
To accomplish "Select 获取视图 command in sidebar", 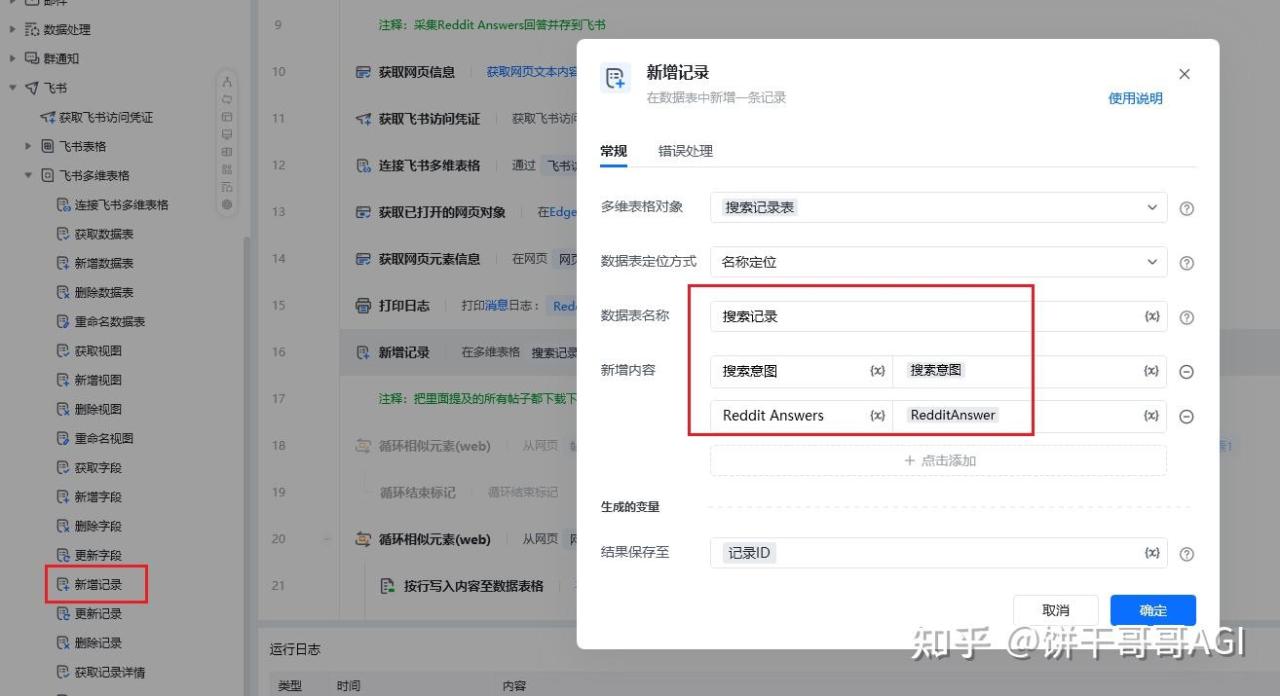I will pyautogui.click(x=89, y=351).
